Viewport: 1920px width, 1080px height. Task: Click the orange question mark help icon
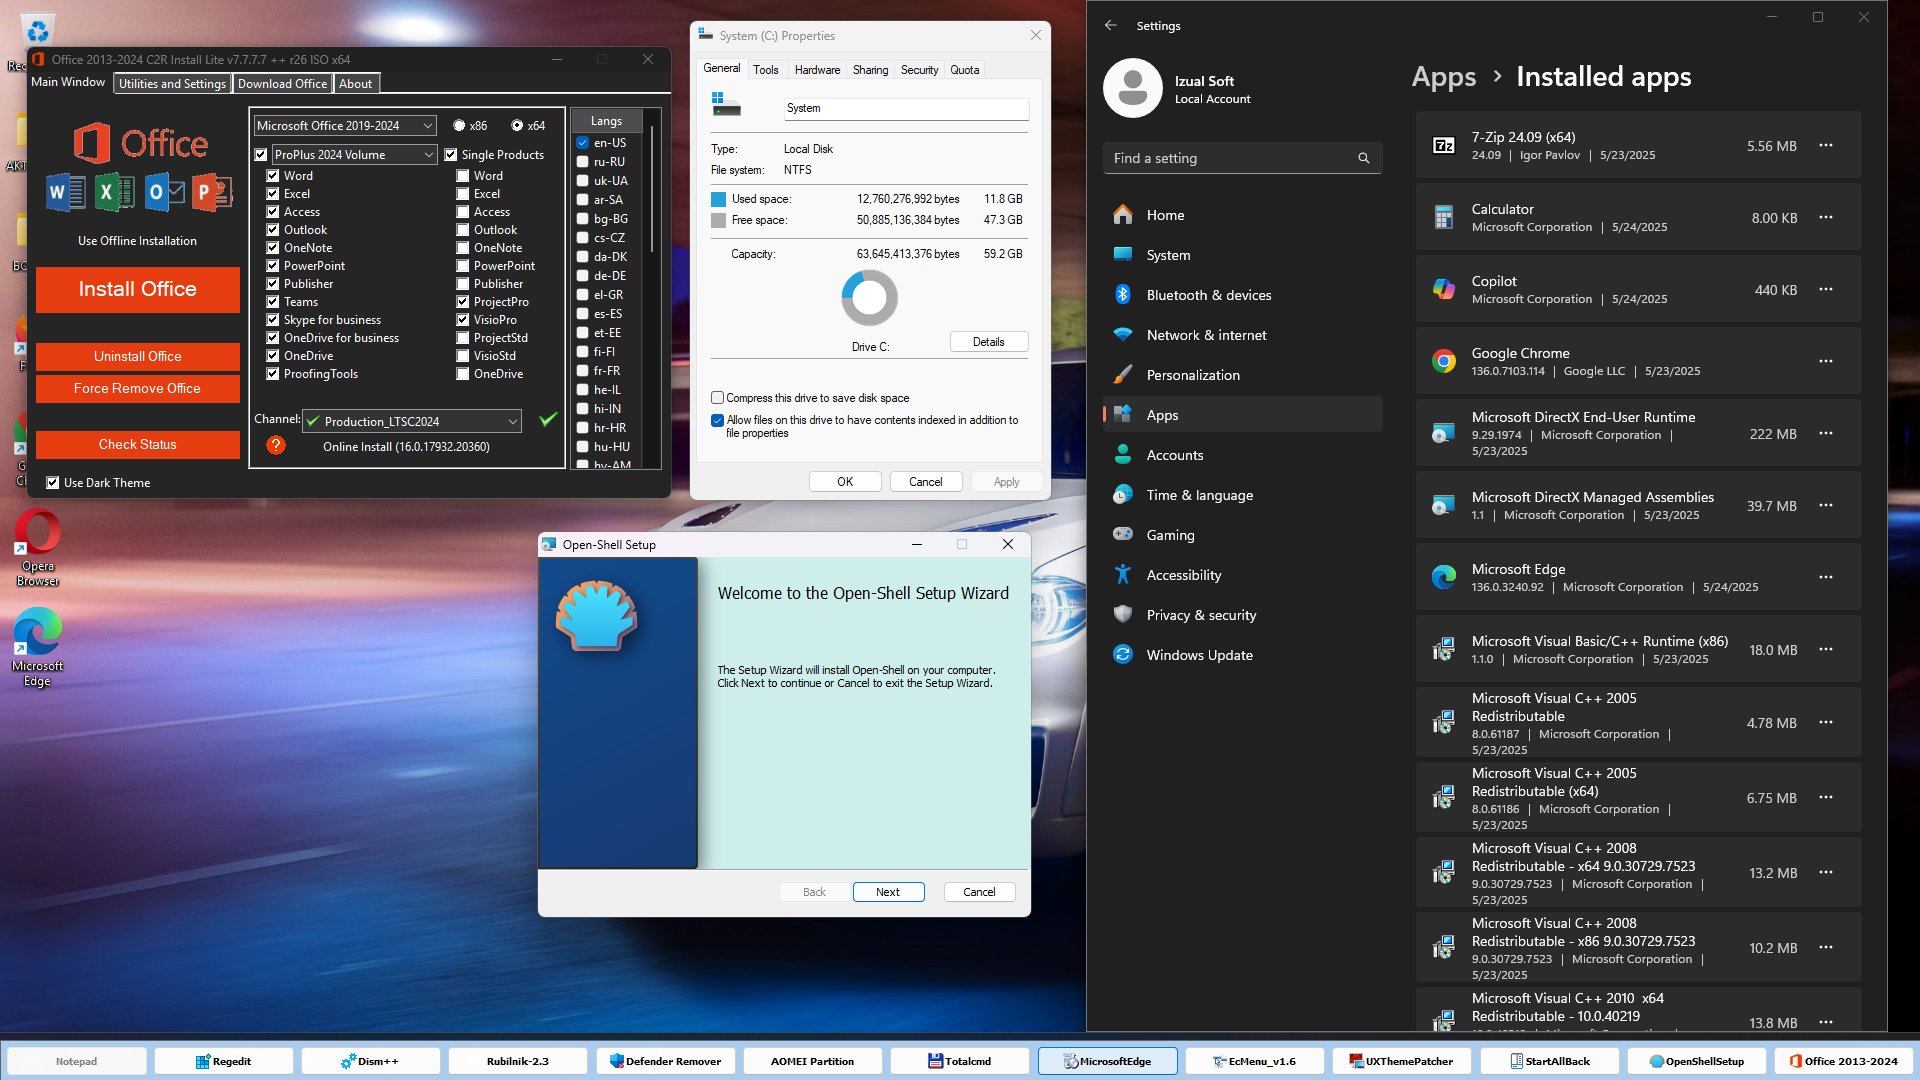pos(276,446)
